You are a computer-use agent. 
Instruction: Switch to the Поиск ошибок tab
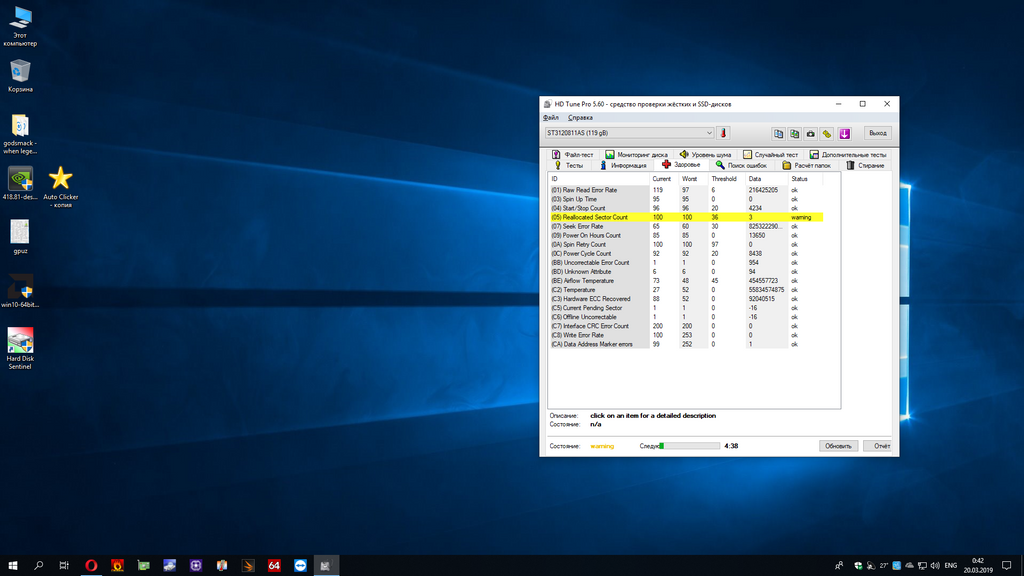coord(741,165)
